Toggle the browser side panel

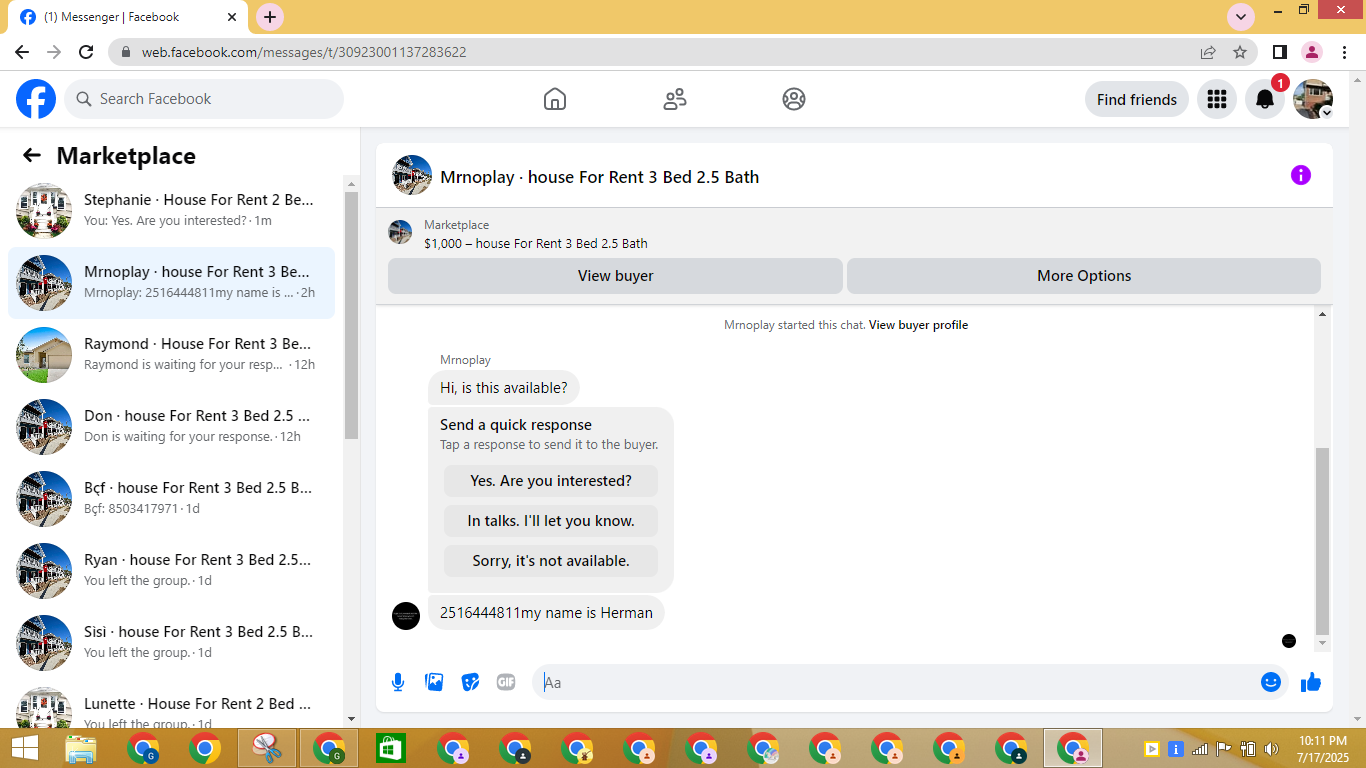click(x=1280, y=52)
